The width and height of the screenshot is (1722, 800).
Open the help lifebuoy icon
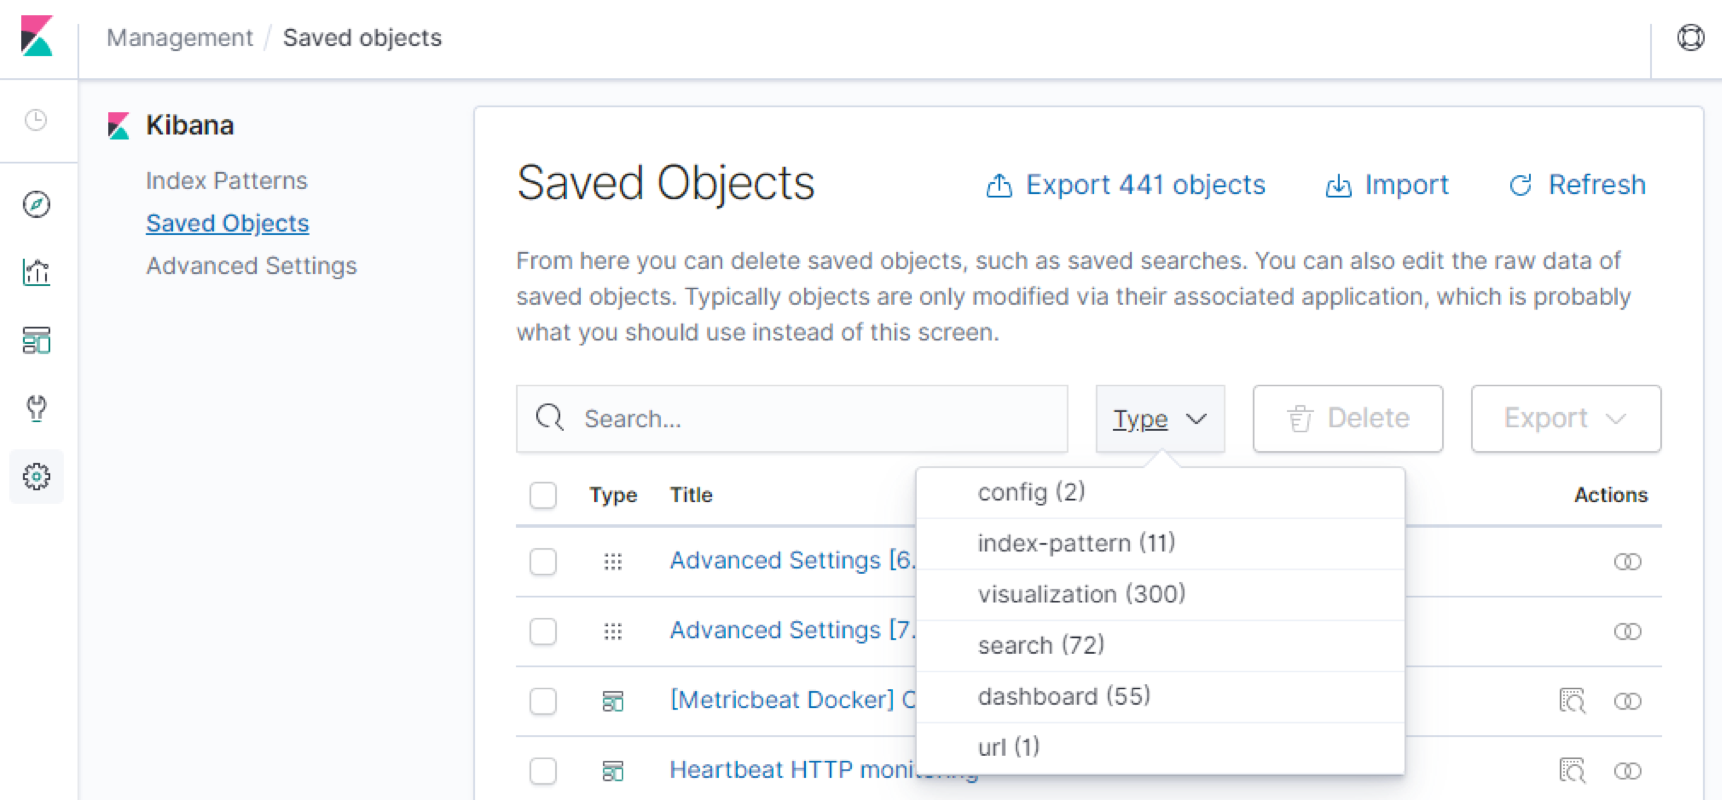pos(1690,38)
